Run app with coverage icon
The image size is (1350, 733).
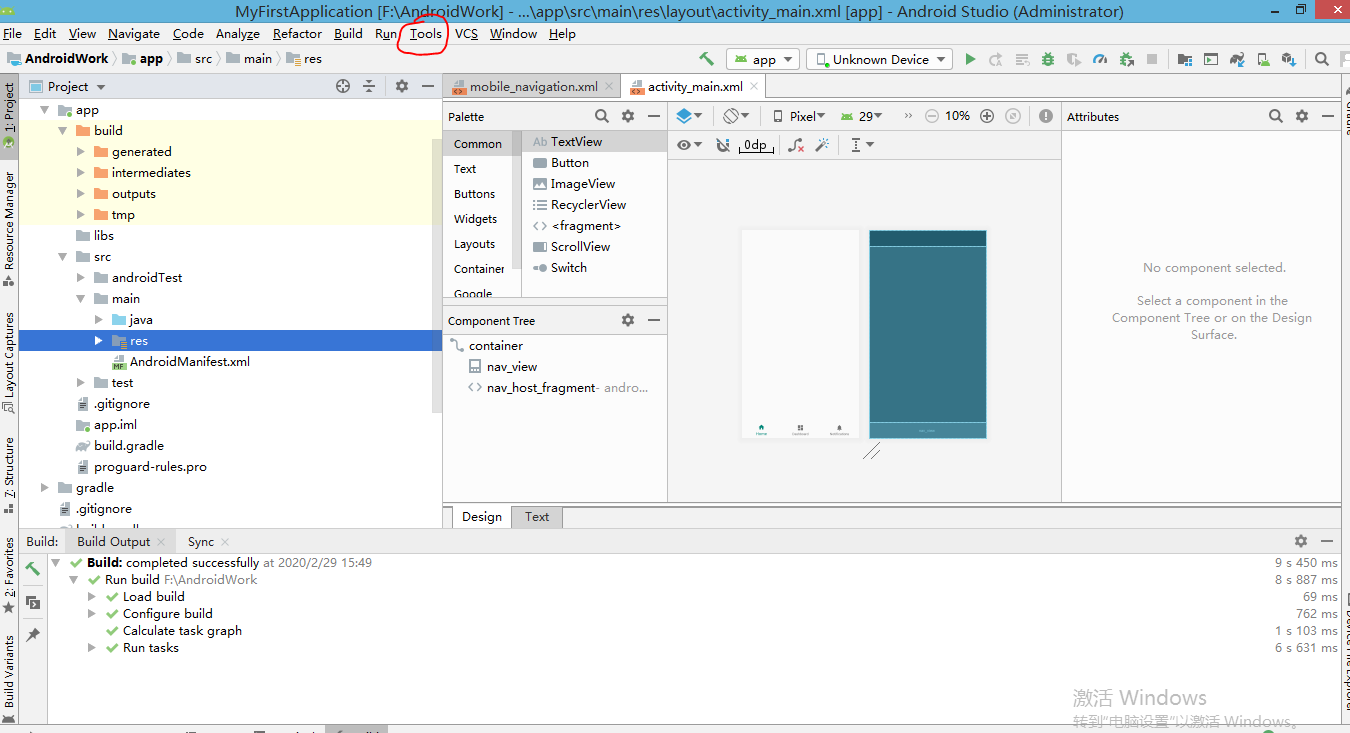click(1074, 59)
